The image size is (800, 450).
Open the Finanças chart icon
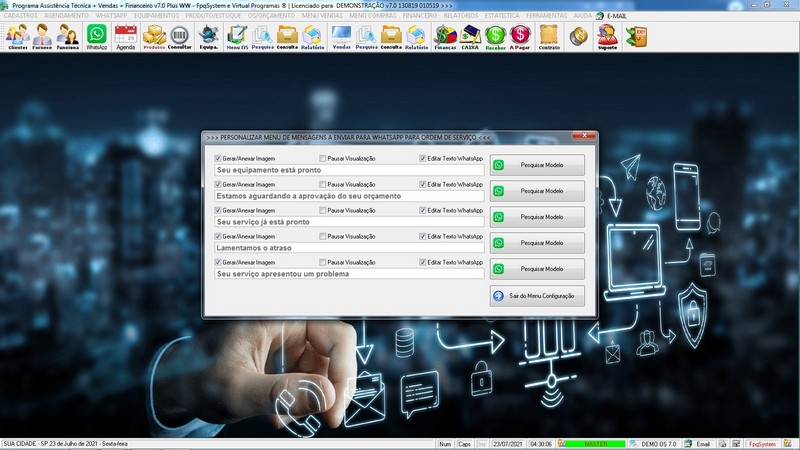coord(445,37)
